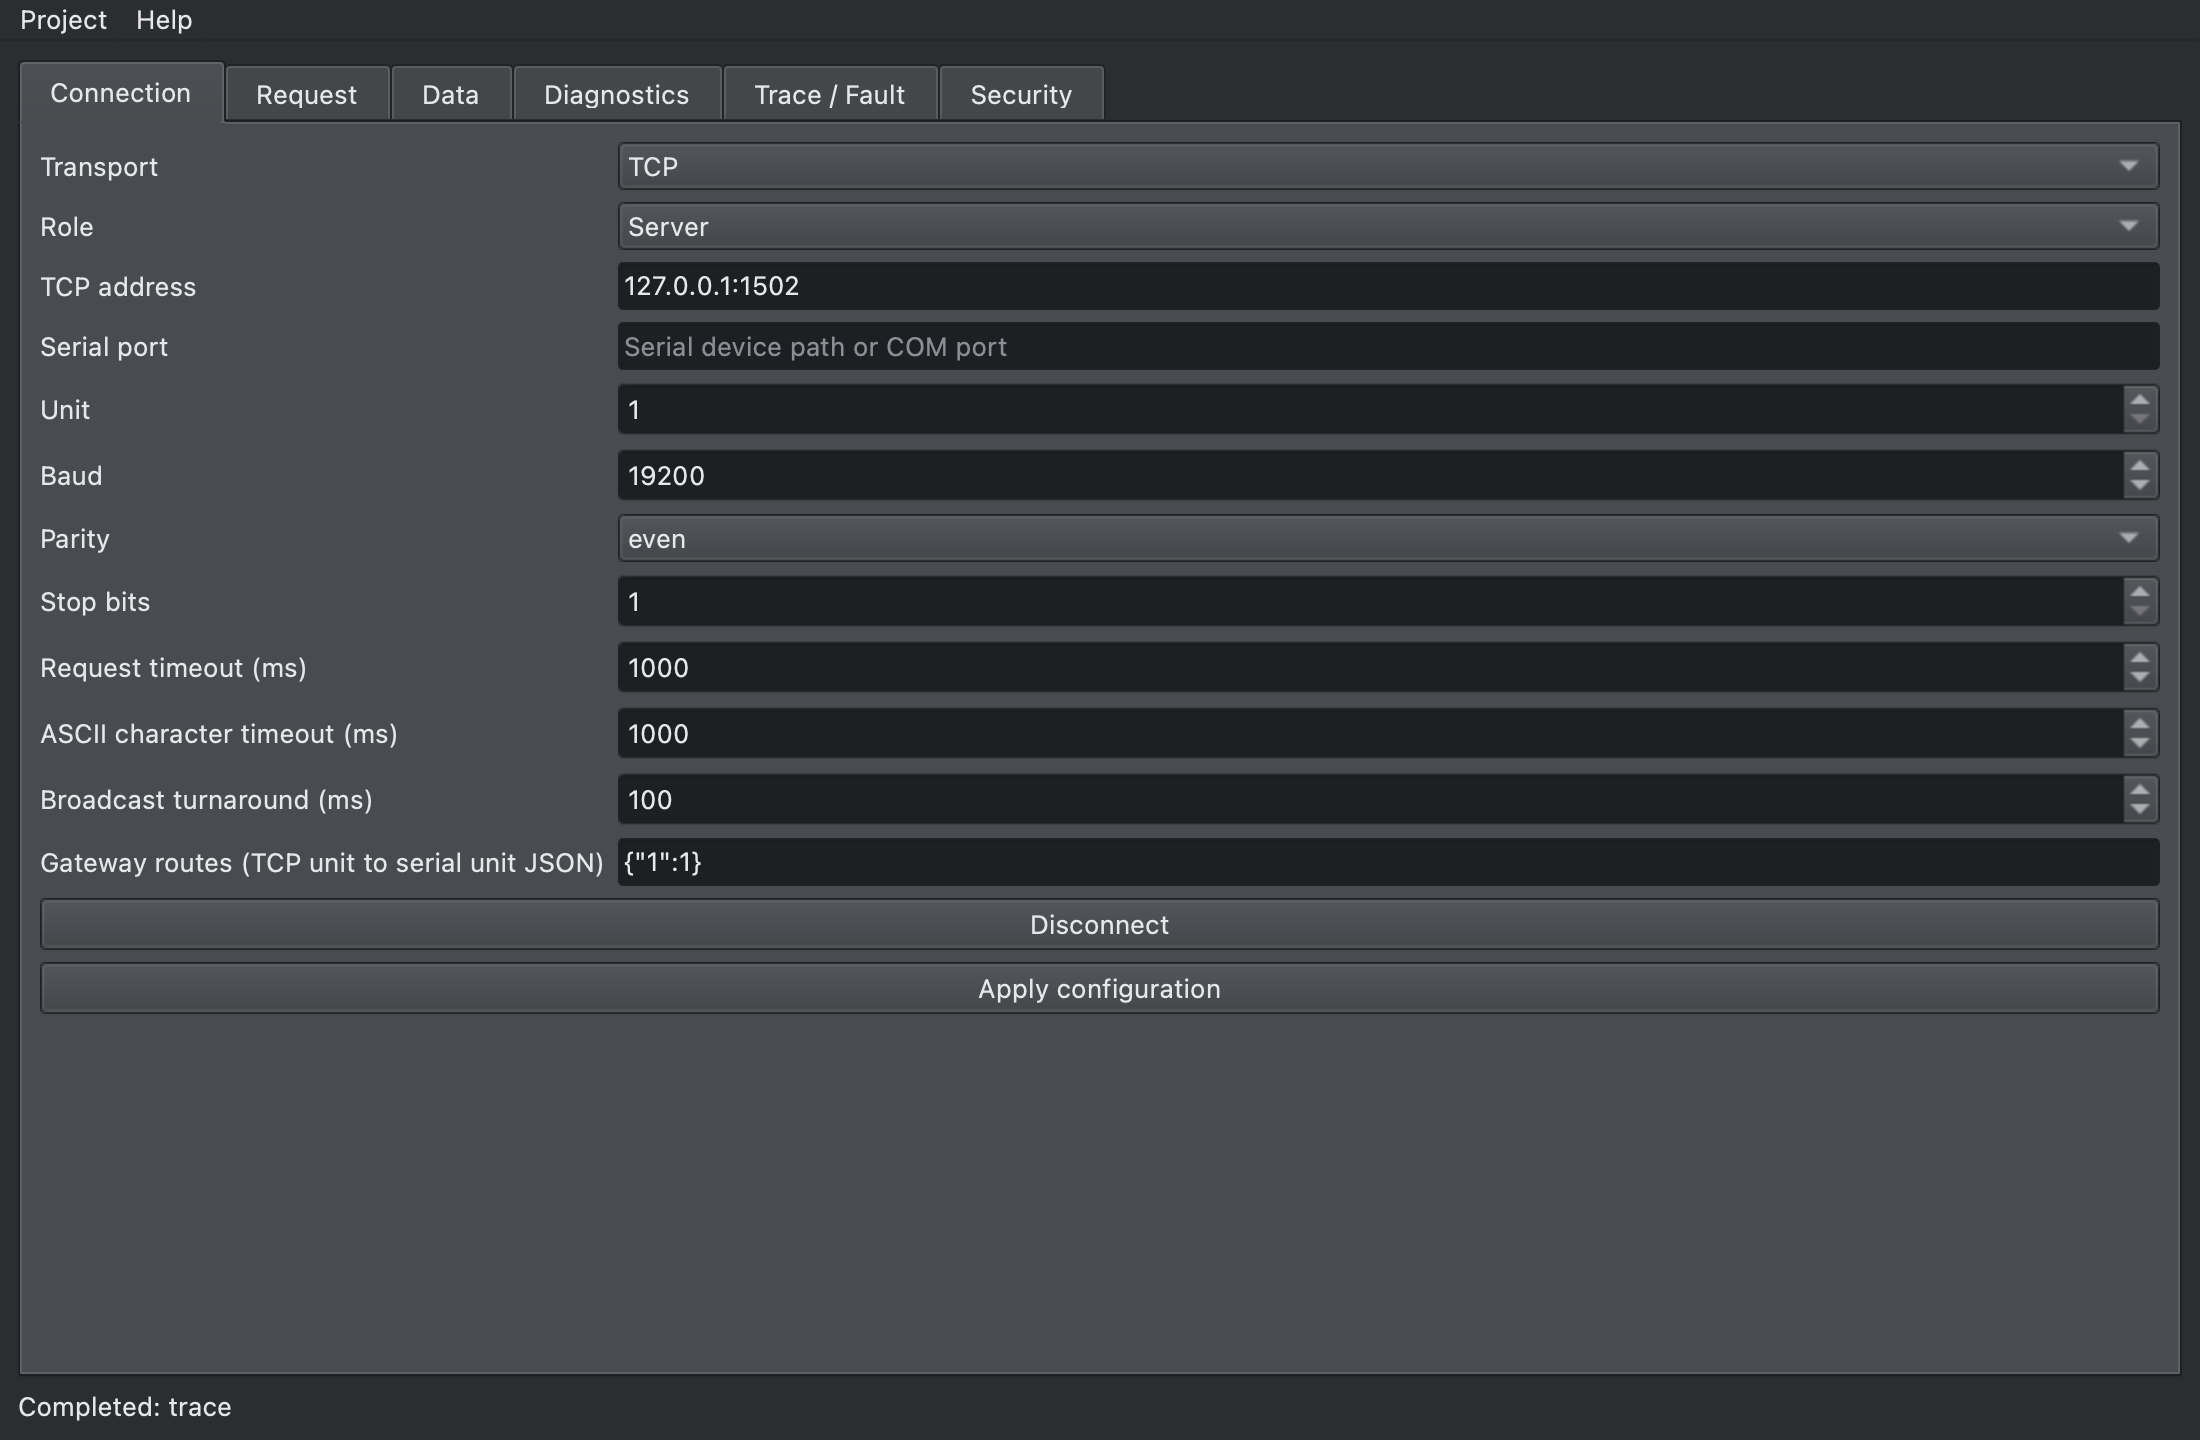Open the Project menu
This screenshot has width=2200, height=1440.
click(x=63, y=20)
